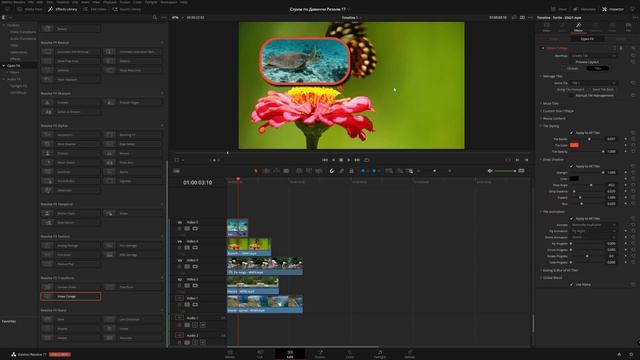The width and height of the screenshot is (640, 360).
Task: Search the Effects Library magnifier icon
Action: point(155,18)
